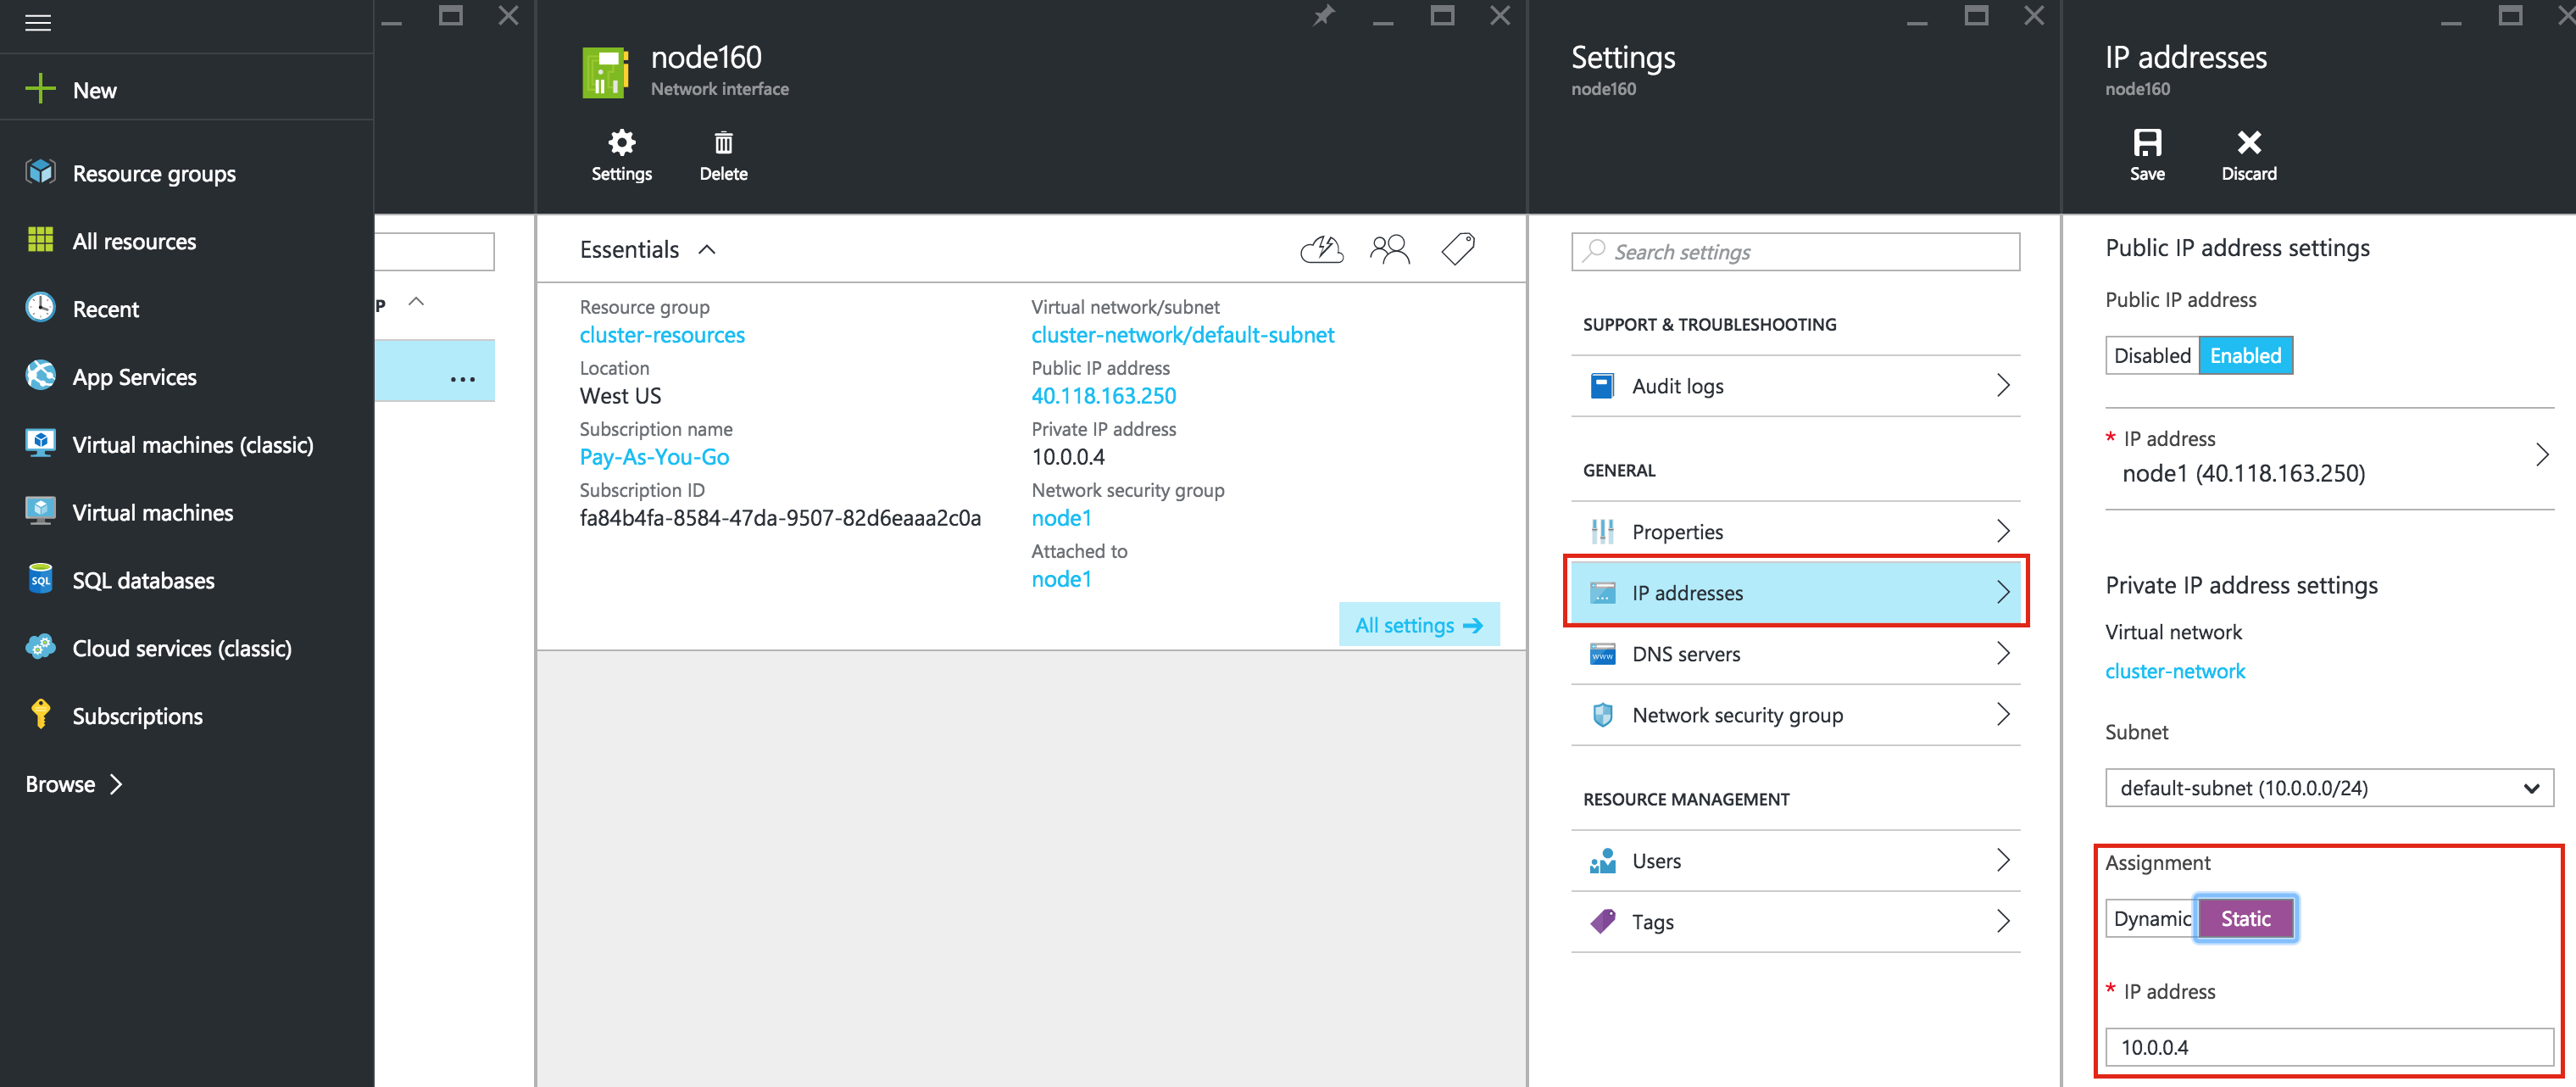Click the users access icon in Essentials
2576x1087 pixels.
pos(1389,249)
